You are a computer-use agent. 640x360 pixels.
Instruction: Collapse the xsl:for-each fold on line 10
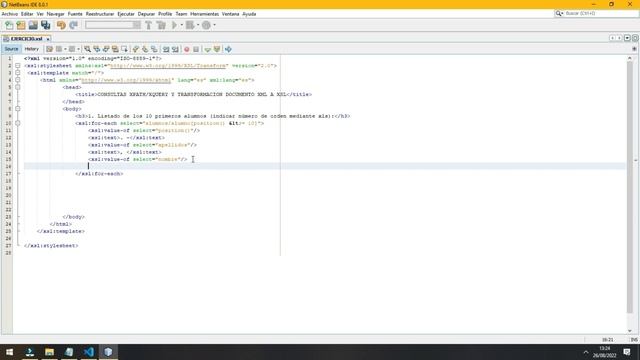[x=18, y=123]
